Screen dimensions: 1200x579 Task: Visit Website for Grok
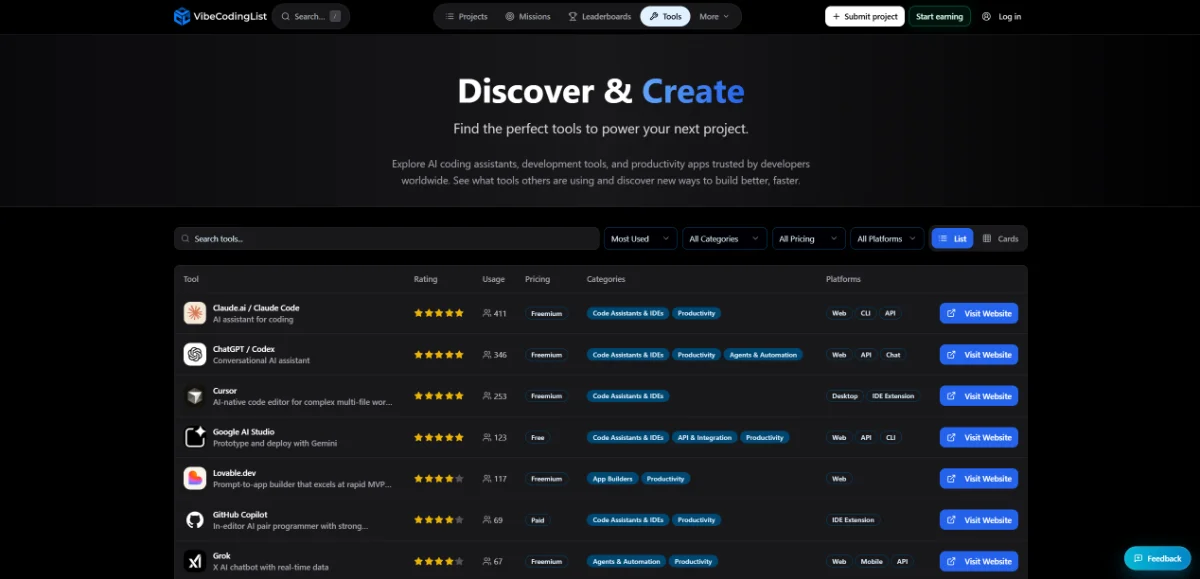[x=979, y=561]
